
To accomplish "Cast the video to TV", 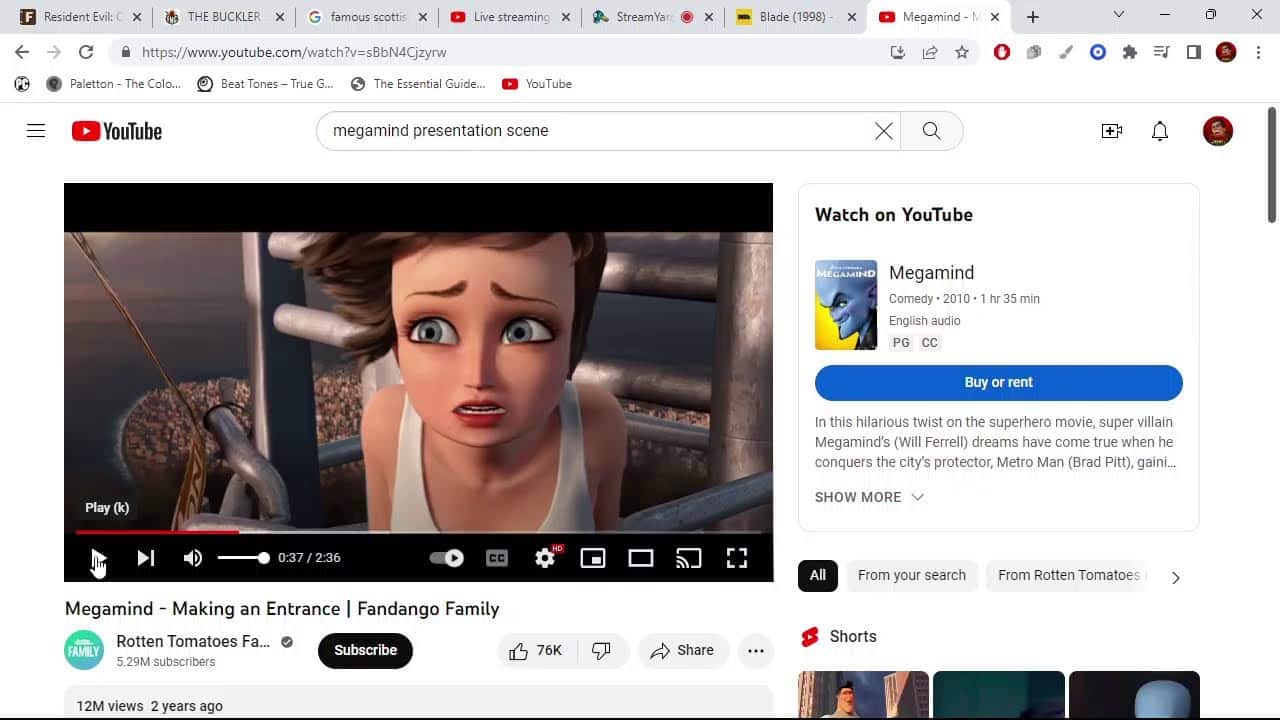I will 689,558.
